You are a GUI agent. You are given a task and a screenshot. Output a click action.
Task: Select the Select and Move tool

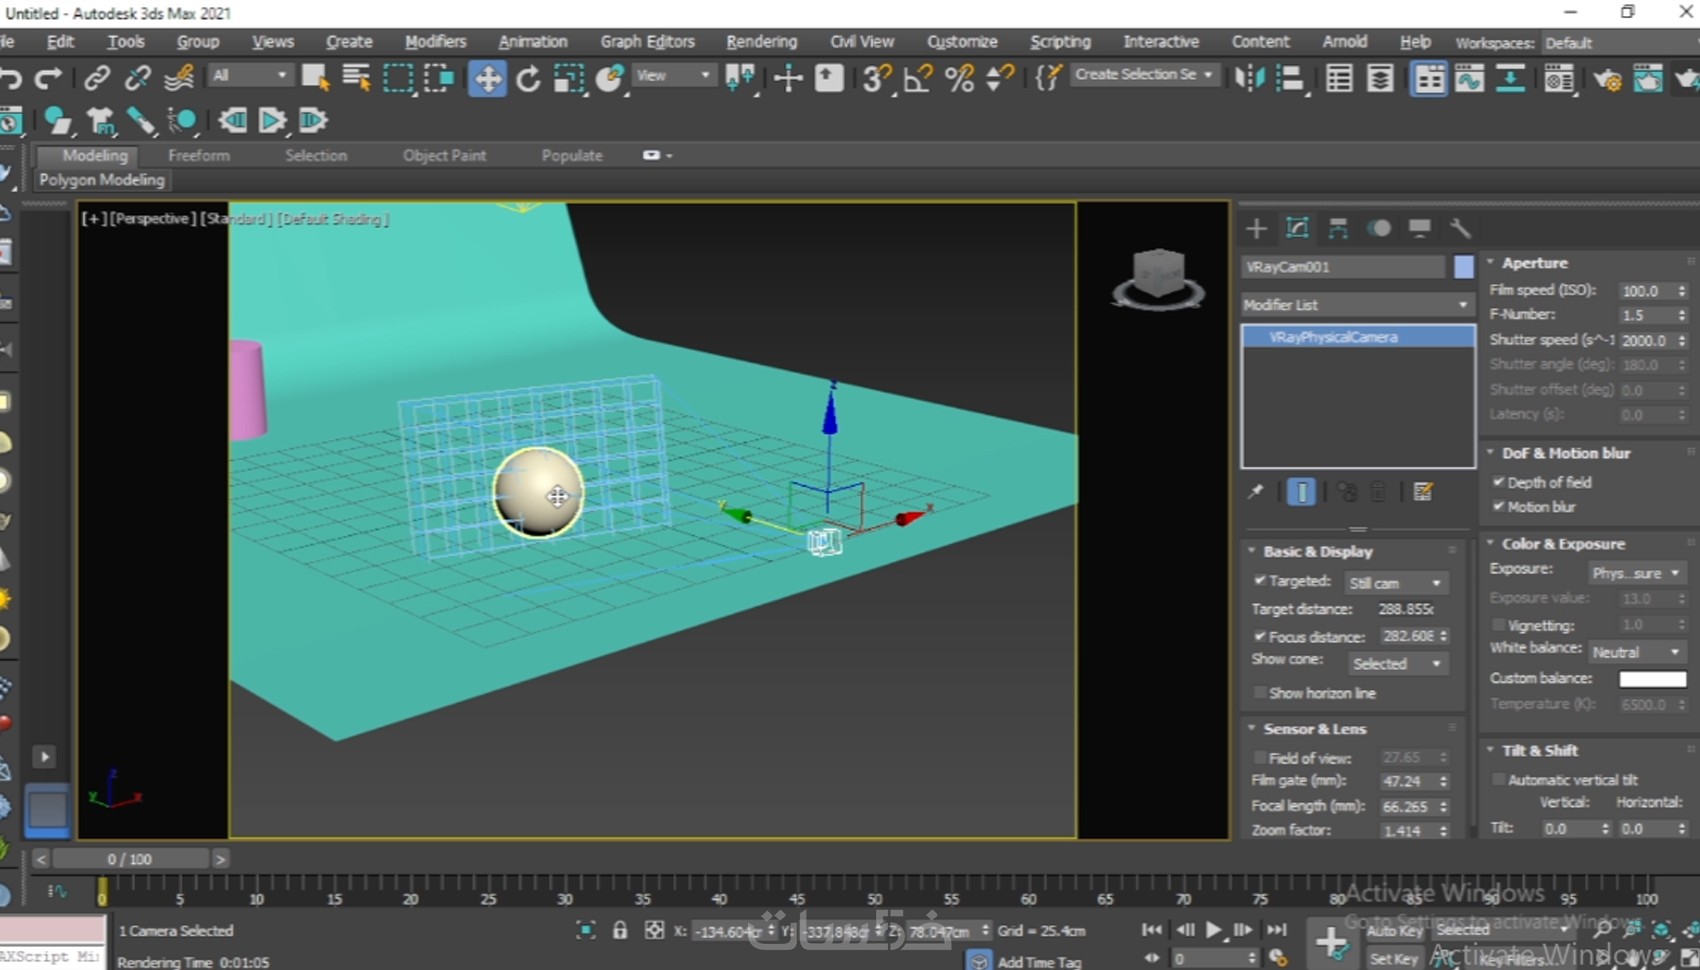tap(487, 79)
